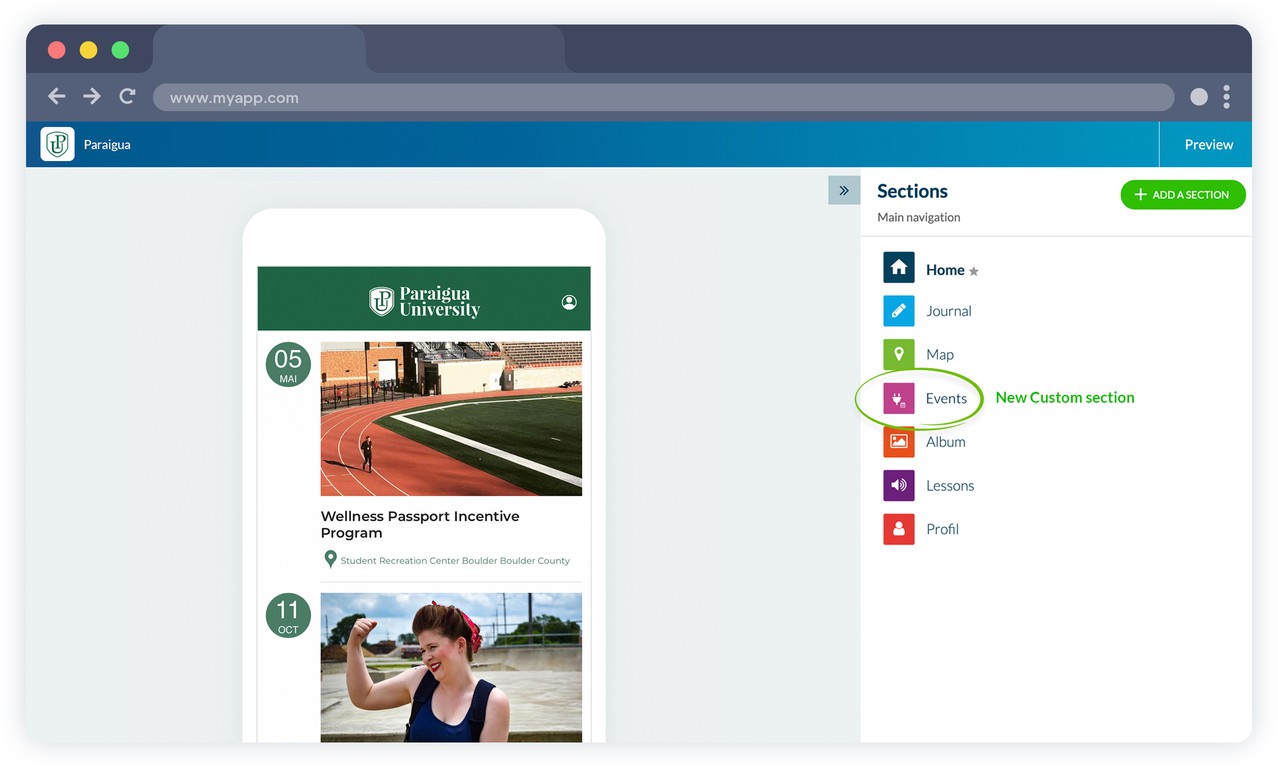Open the Journal section
This screenshot has width=1278, height=769.
pos(949,311)
